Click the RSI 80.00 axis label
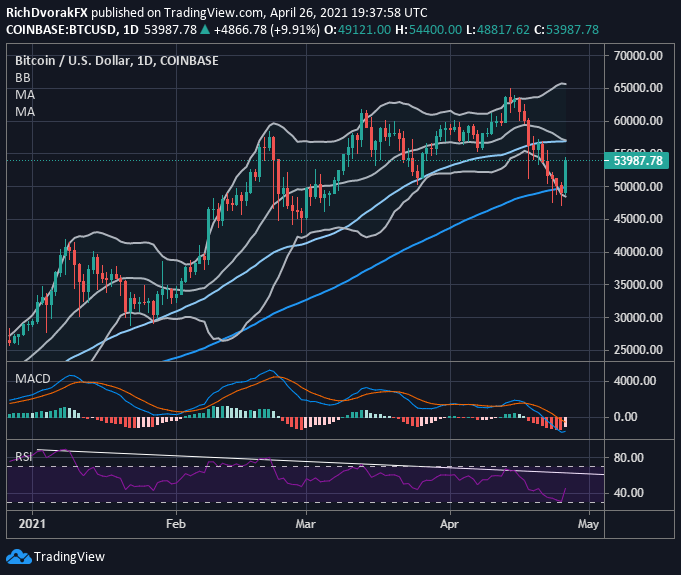 point(628,458)
